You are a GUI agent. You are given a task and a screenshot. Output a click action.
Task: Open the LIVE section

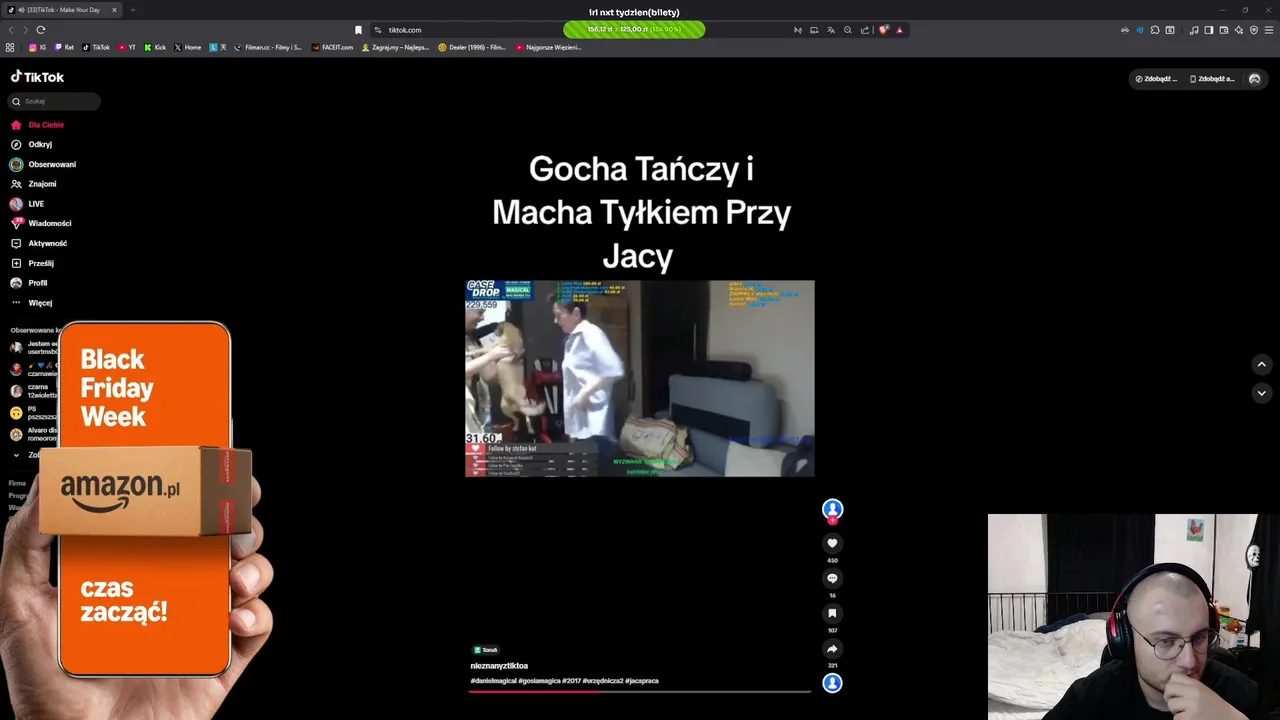pos(27,204)
